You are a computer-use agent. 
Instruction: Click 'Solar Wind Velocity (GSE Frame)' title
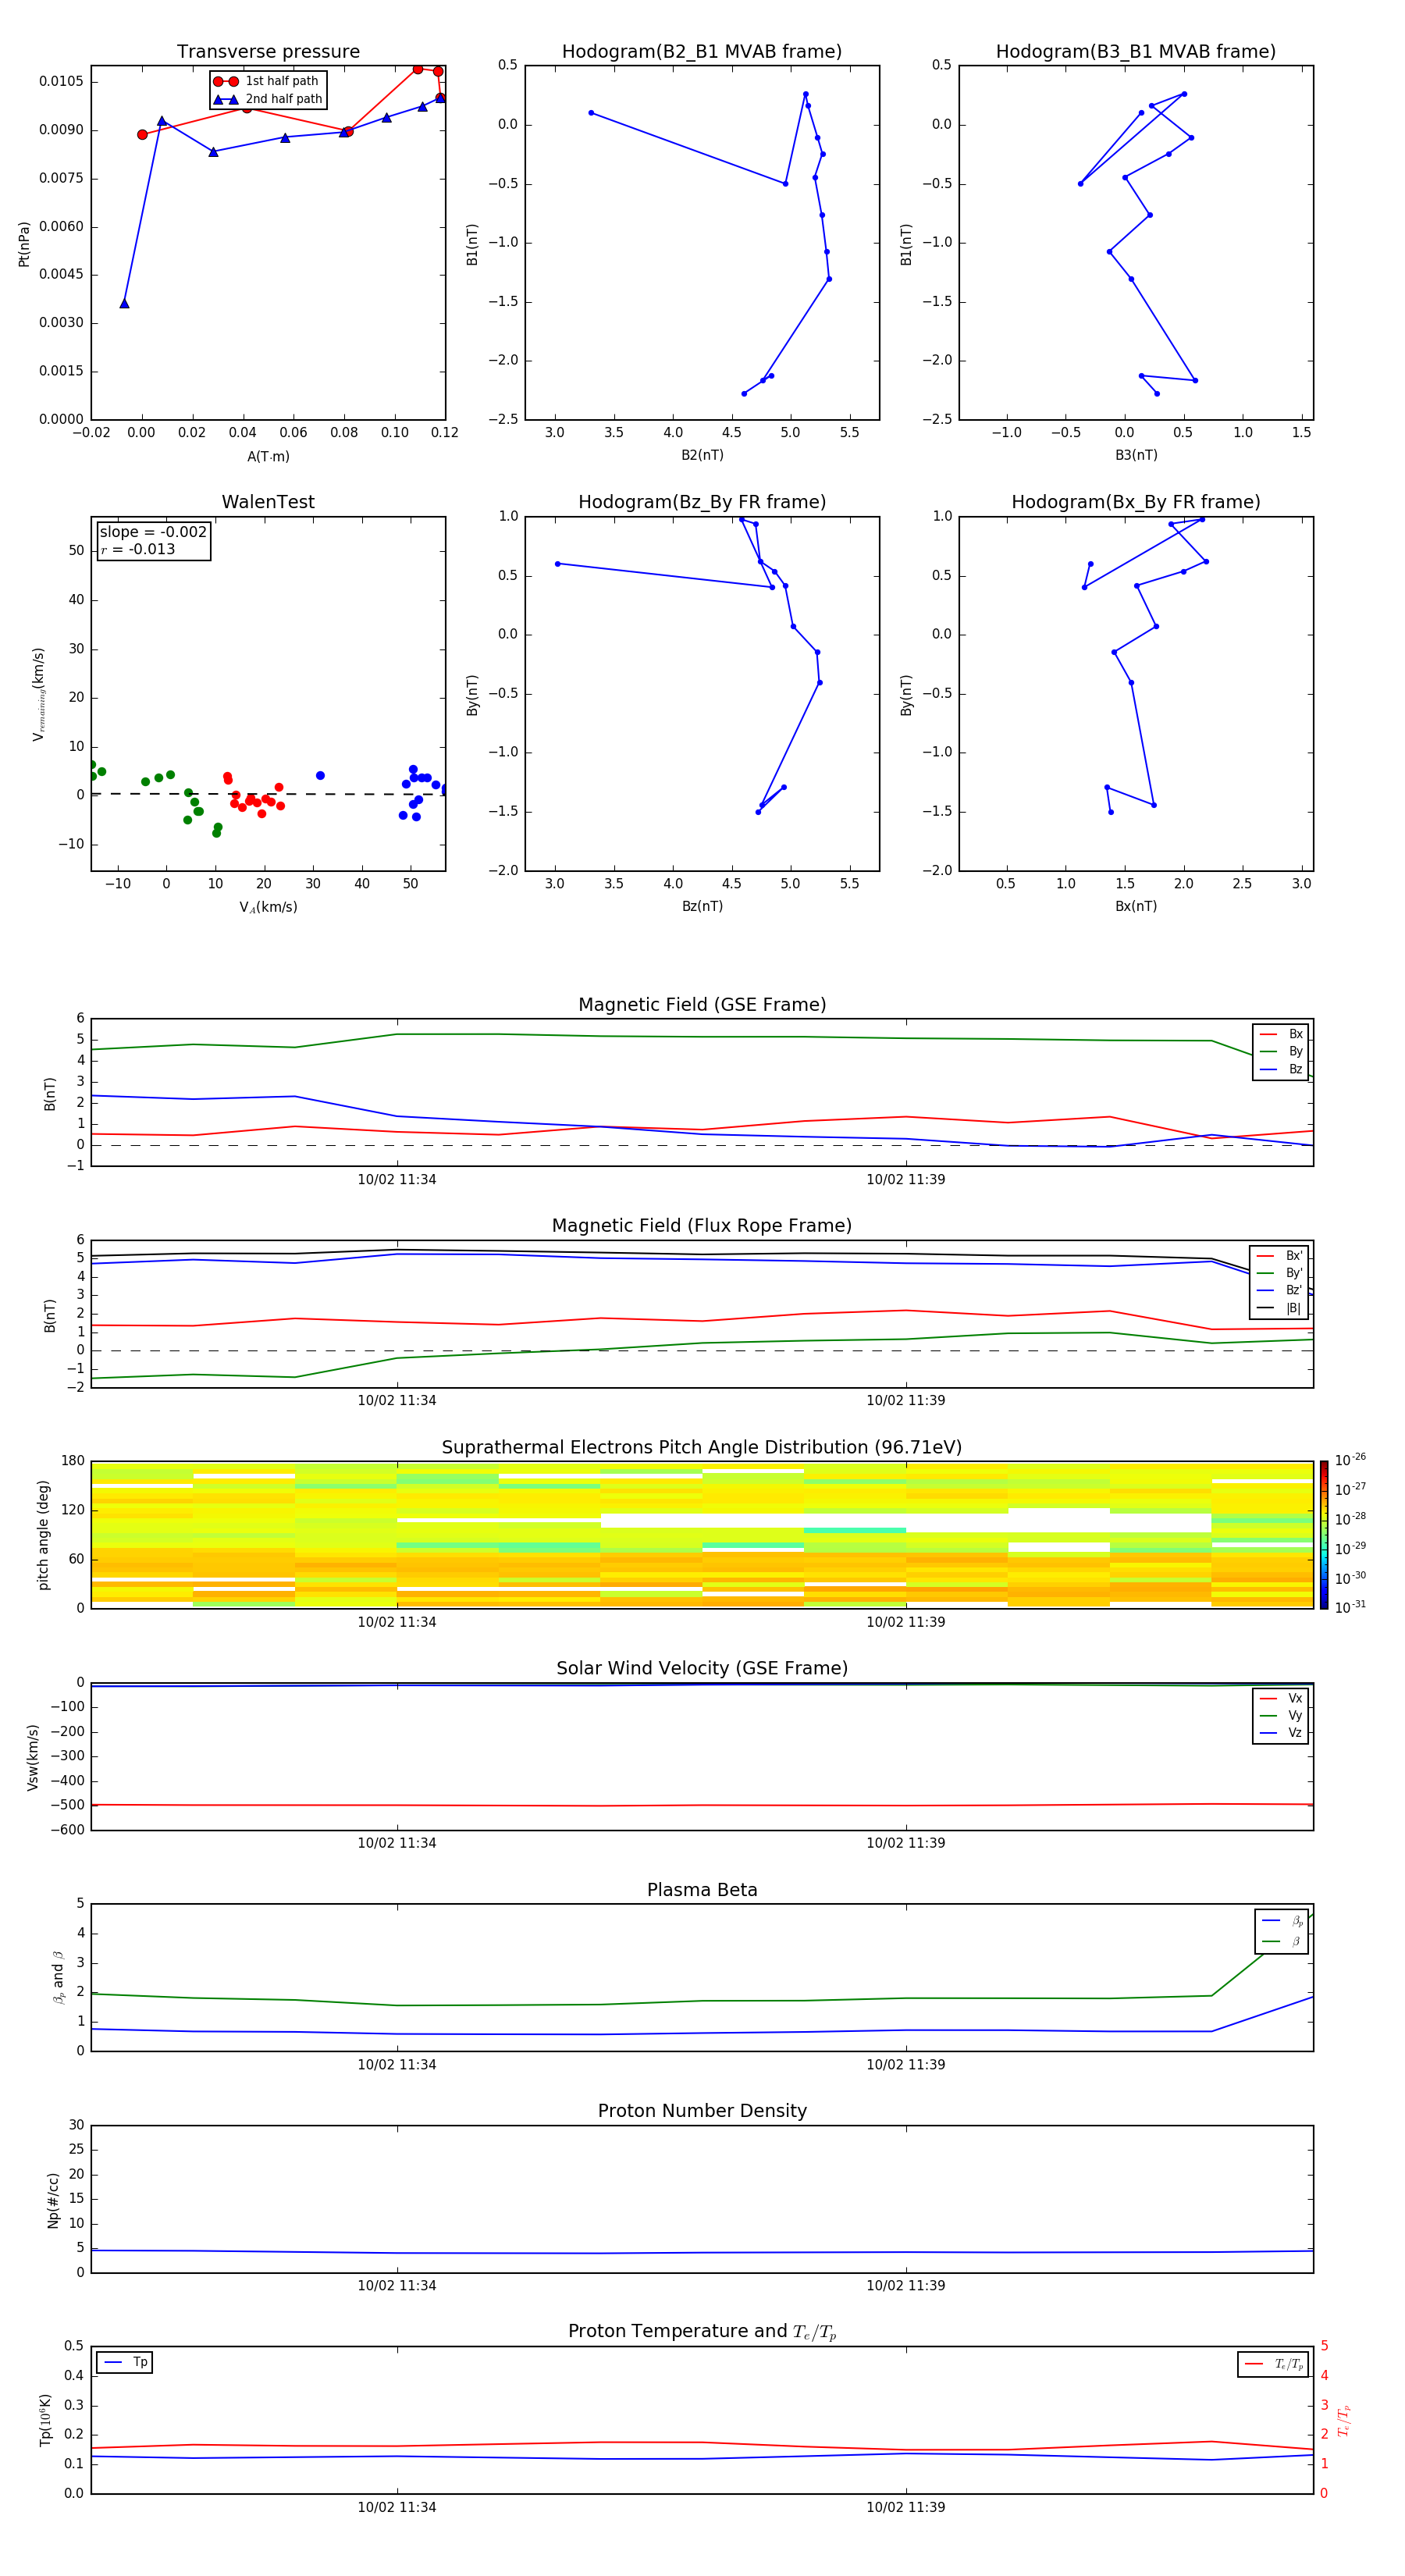coord(702,1669)
